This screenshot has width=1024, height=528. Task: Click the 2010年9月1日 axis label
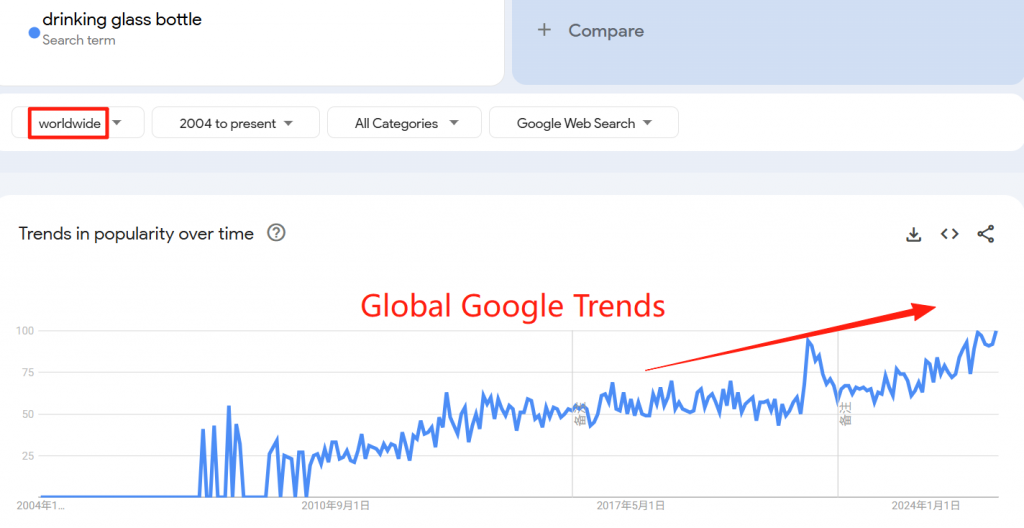336,506
